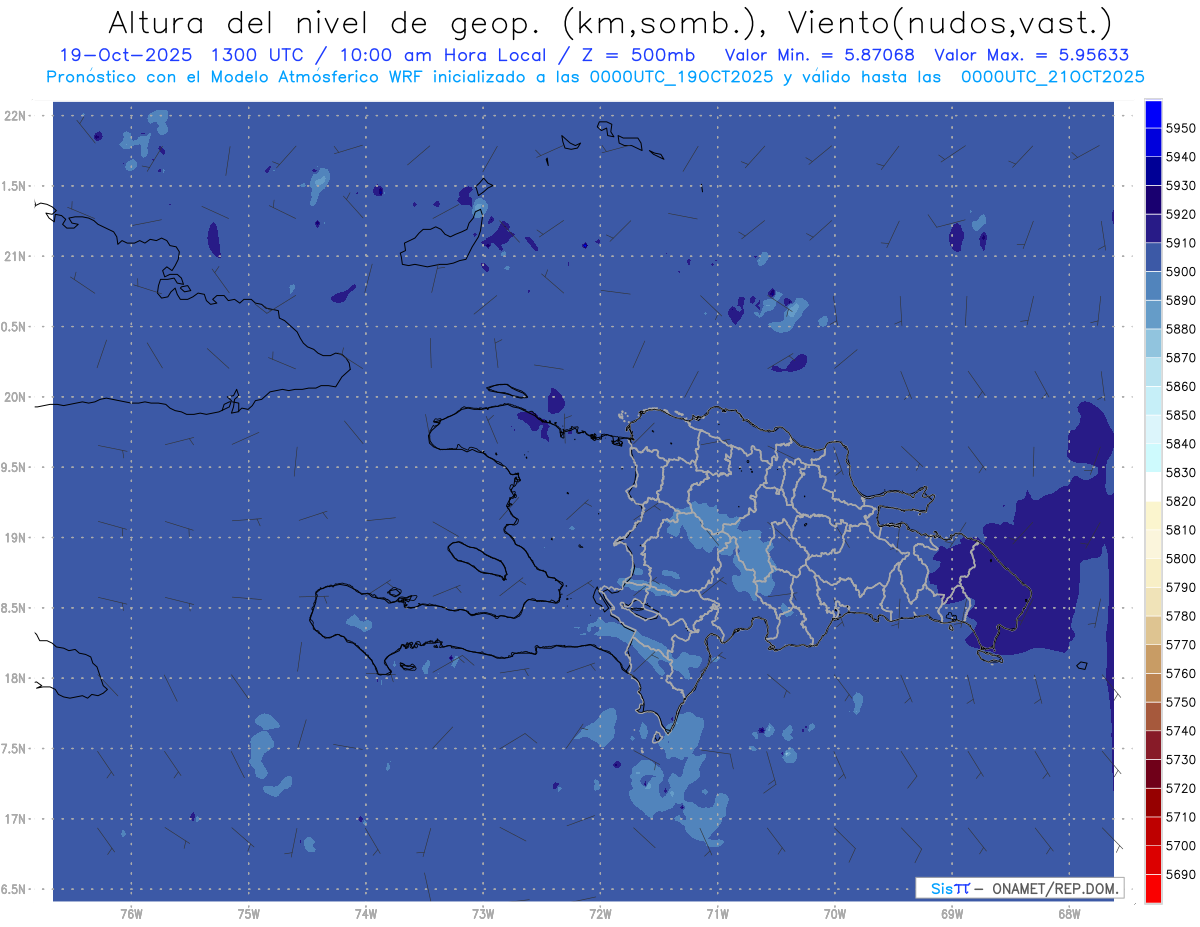This screenshot has width=1200, height=927.
Task: Click the 22N latitude axis label
Action: pos(15,116)
